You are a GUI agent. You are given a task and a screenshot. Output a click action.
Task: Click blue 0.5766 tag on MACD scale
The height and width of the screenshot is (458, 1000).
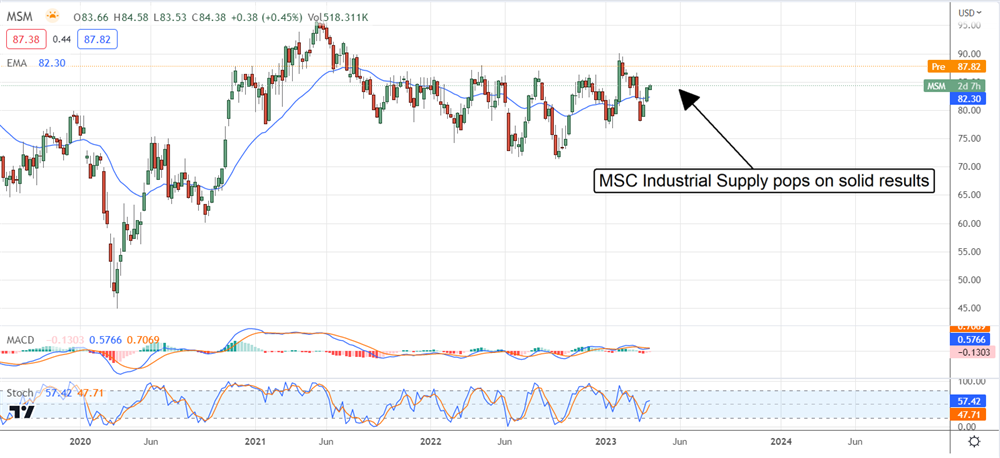968,341
